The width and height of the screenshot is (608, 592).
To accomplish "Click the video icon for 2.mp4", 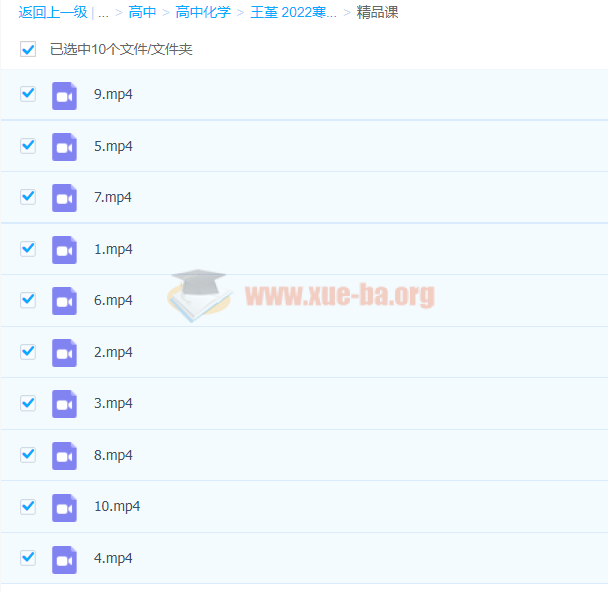I will point(64,353).
